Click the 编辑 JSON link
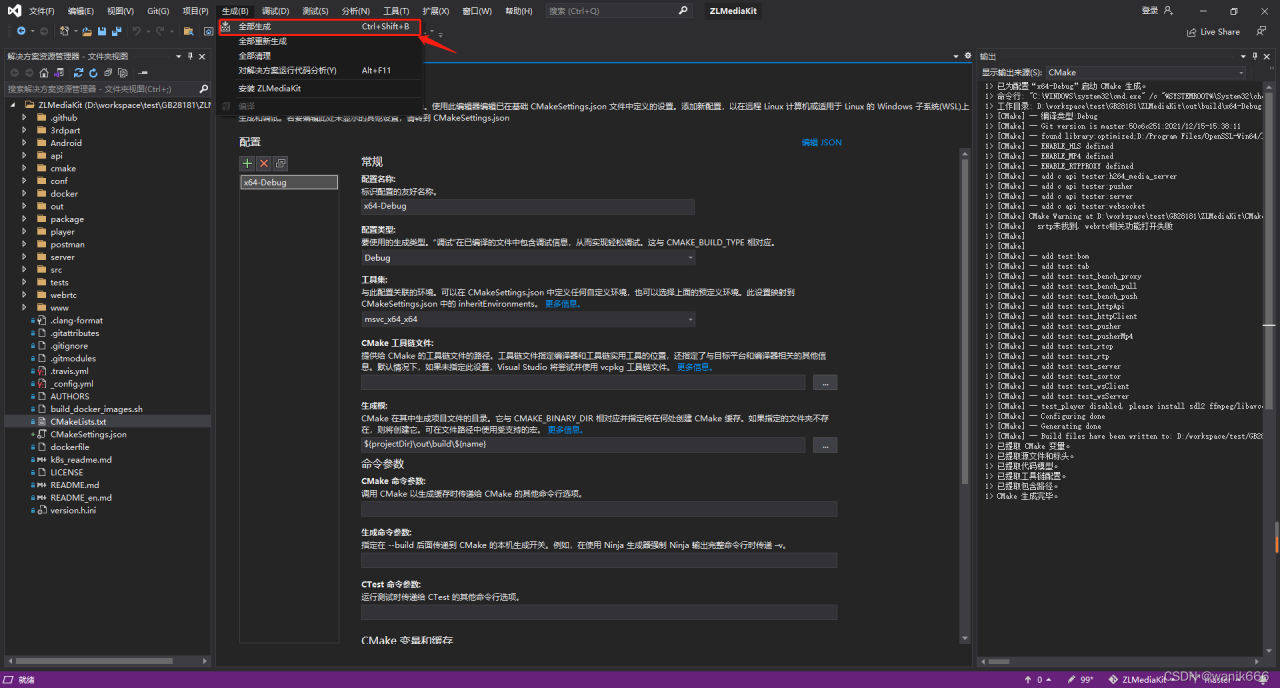1280x688 pixels. 821,143
